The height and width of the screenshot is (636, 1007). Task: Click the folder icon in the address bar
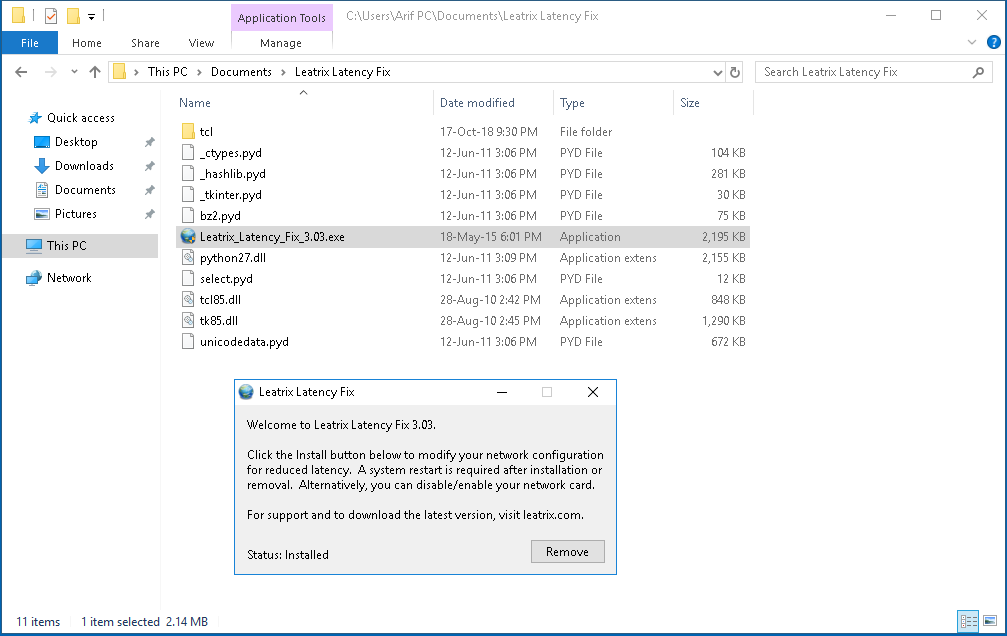point(119,72)
